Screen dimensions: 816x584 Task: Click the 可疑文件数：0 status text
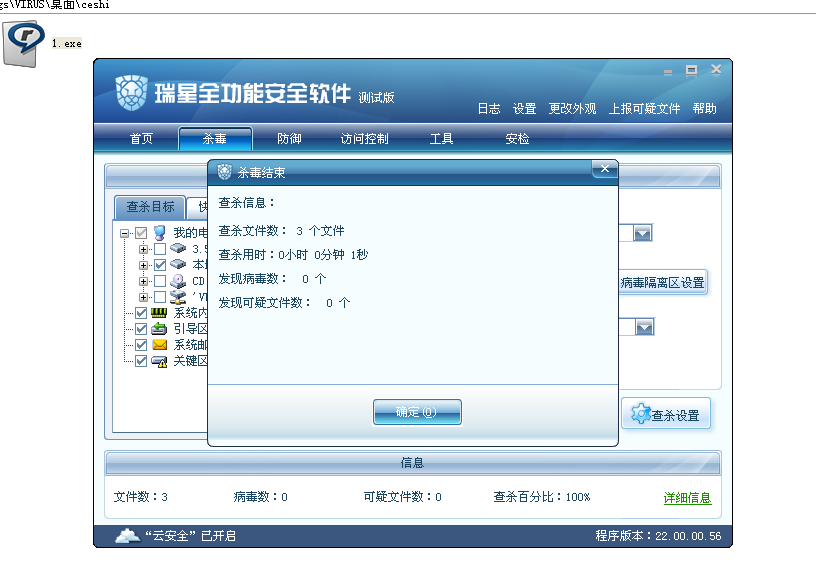(402, 497)
